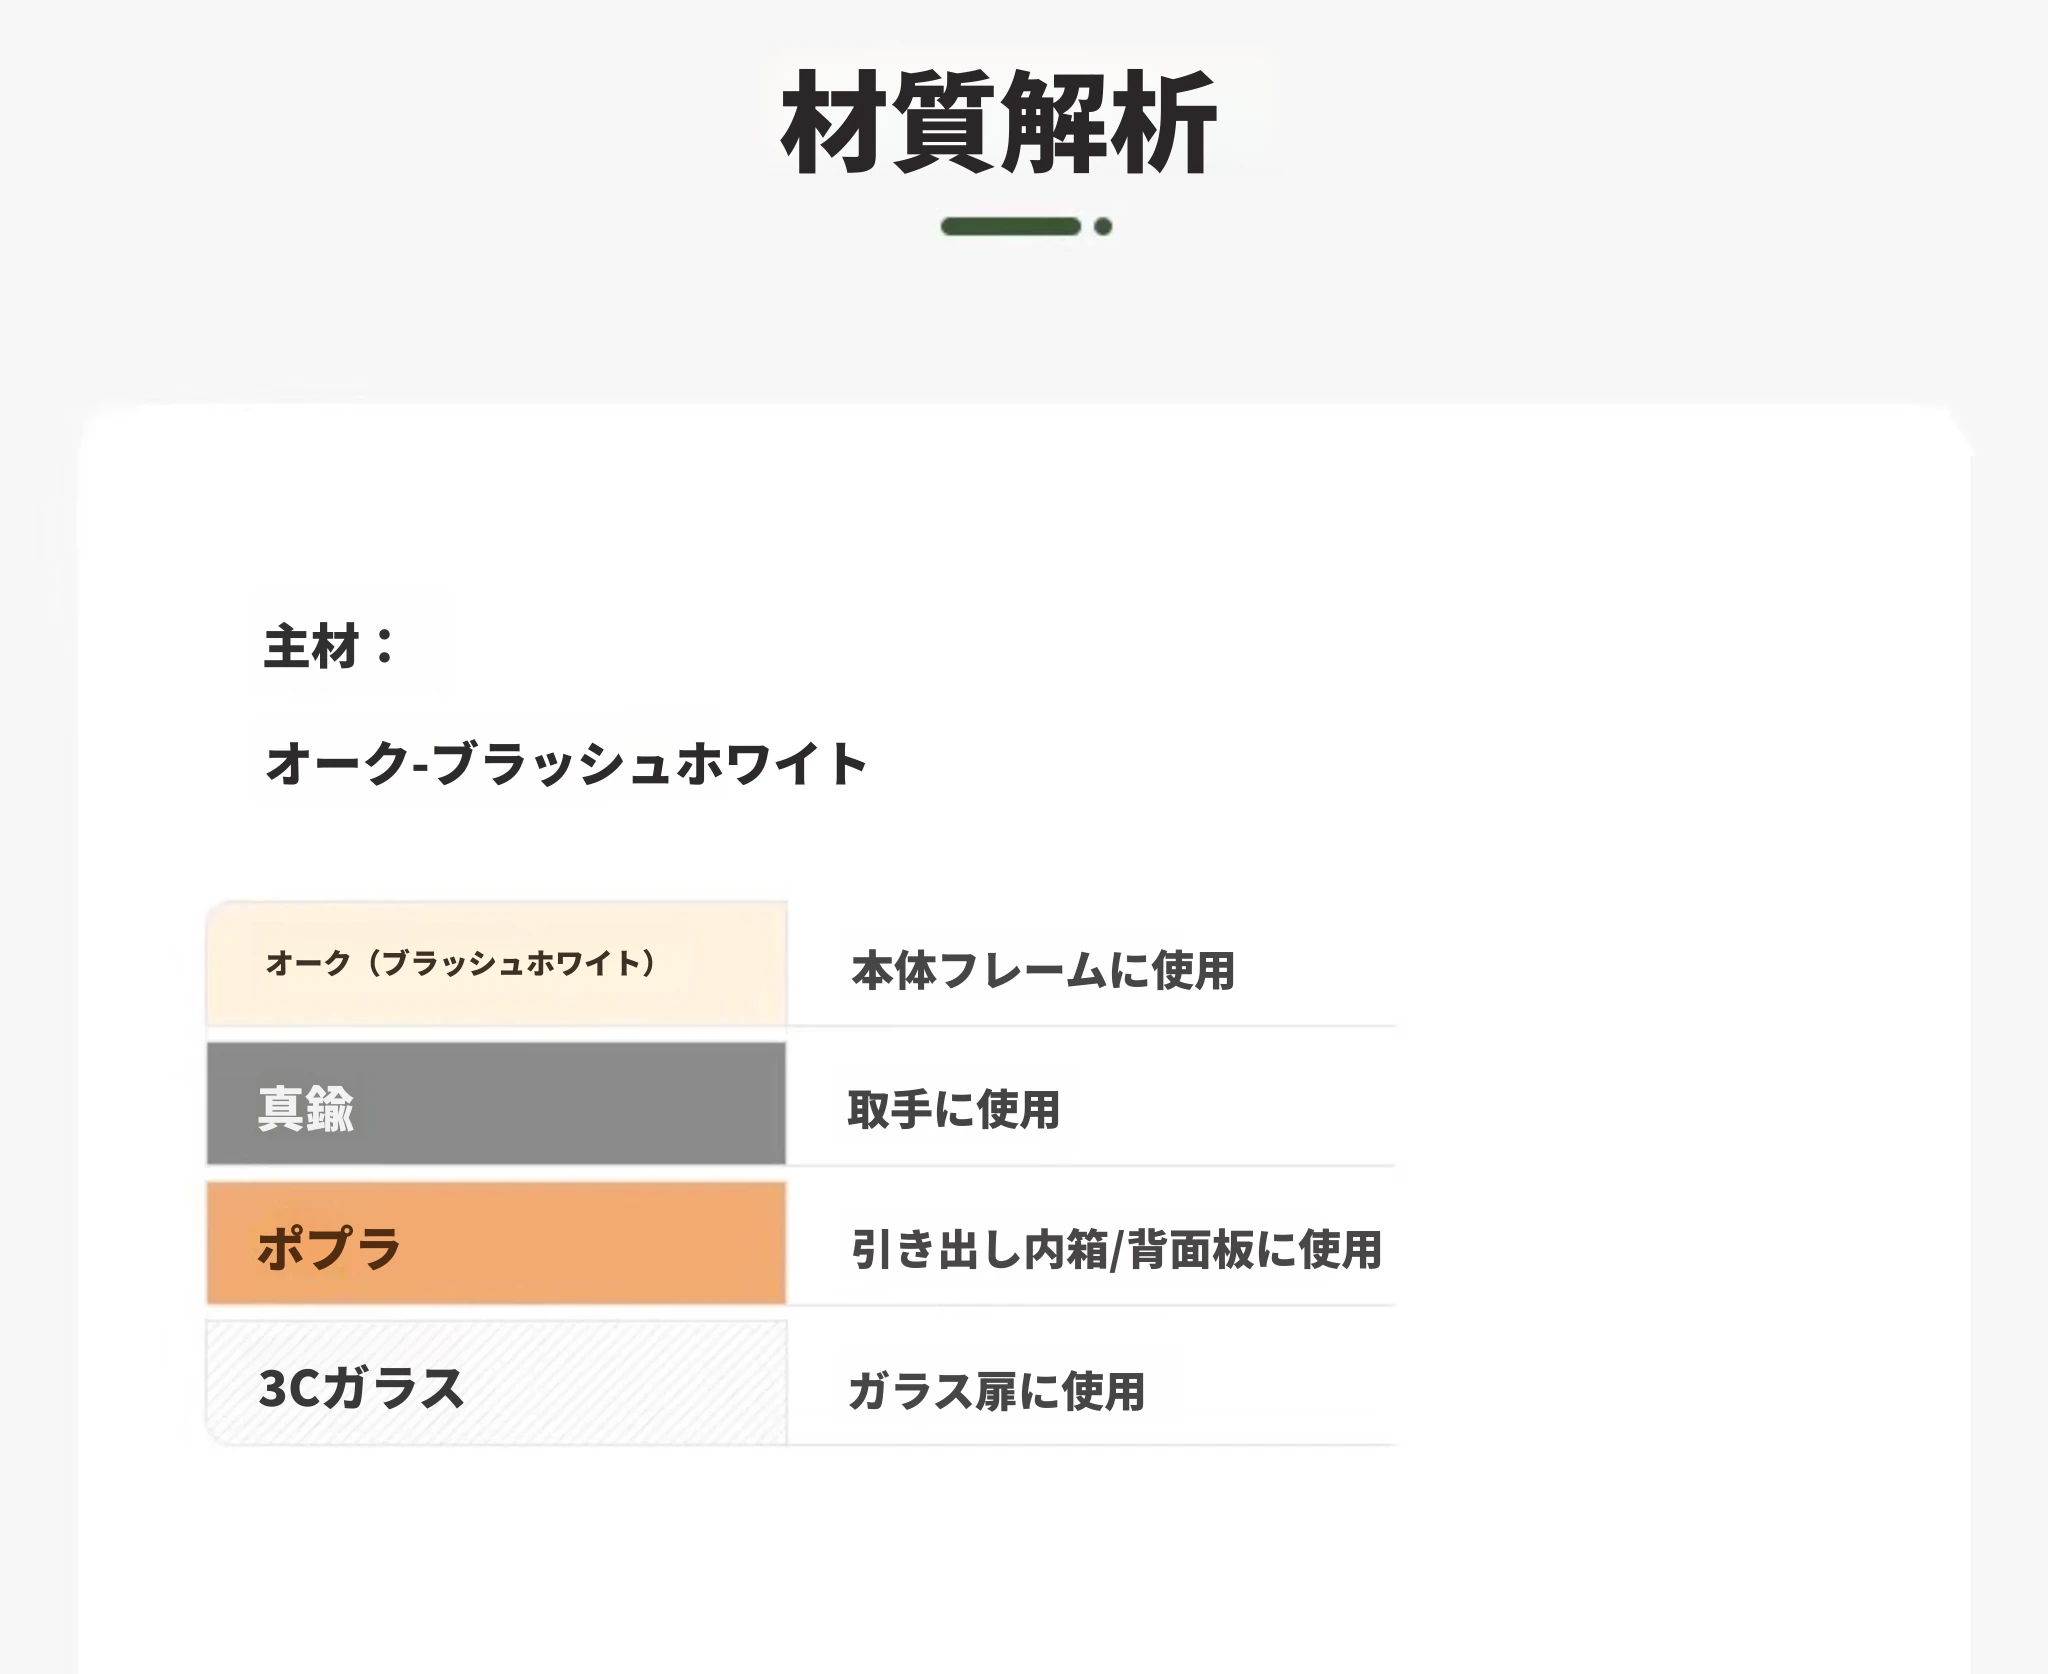Image resolution: width=2048 pixels, height=1674 pixels.
Task: Click the small green dot beside divider
Action: coord(1103,226)
